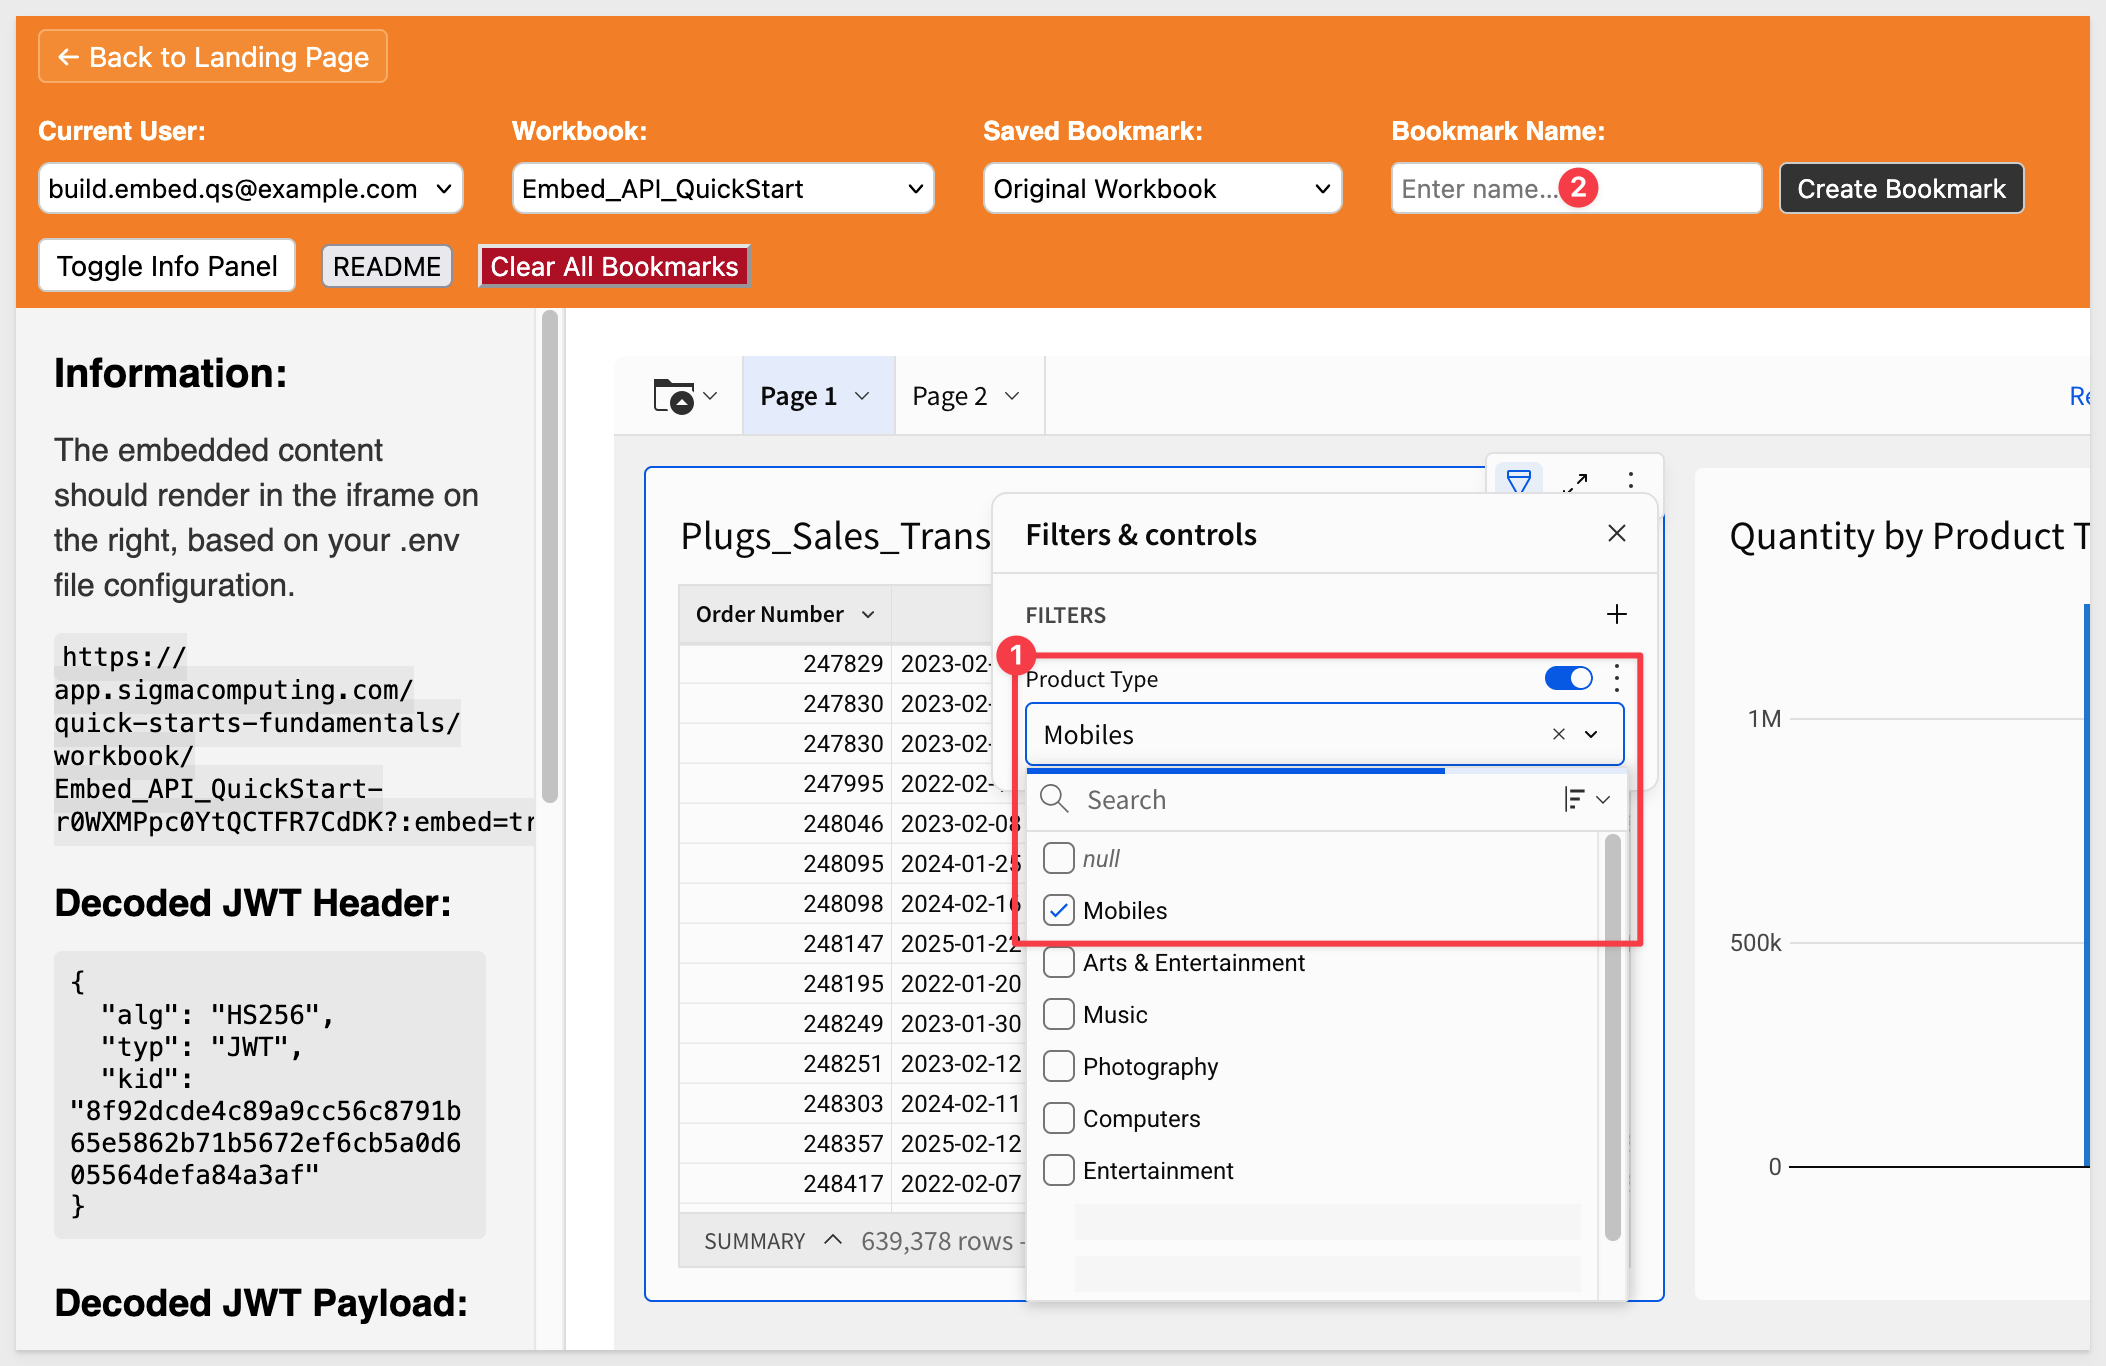Open the table's three-dot more menu

click(1630, 481)
